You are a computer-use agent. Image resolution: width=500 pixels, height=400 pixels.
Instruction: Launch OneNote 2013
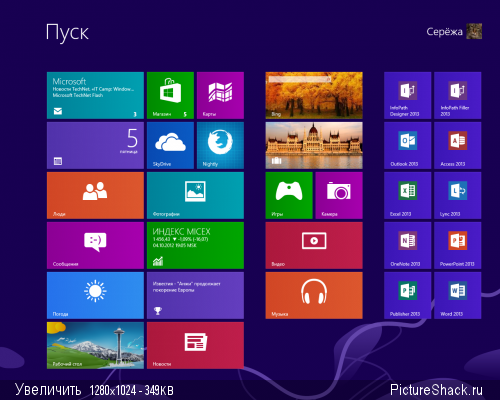point(408,245)
